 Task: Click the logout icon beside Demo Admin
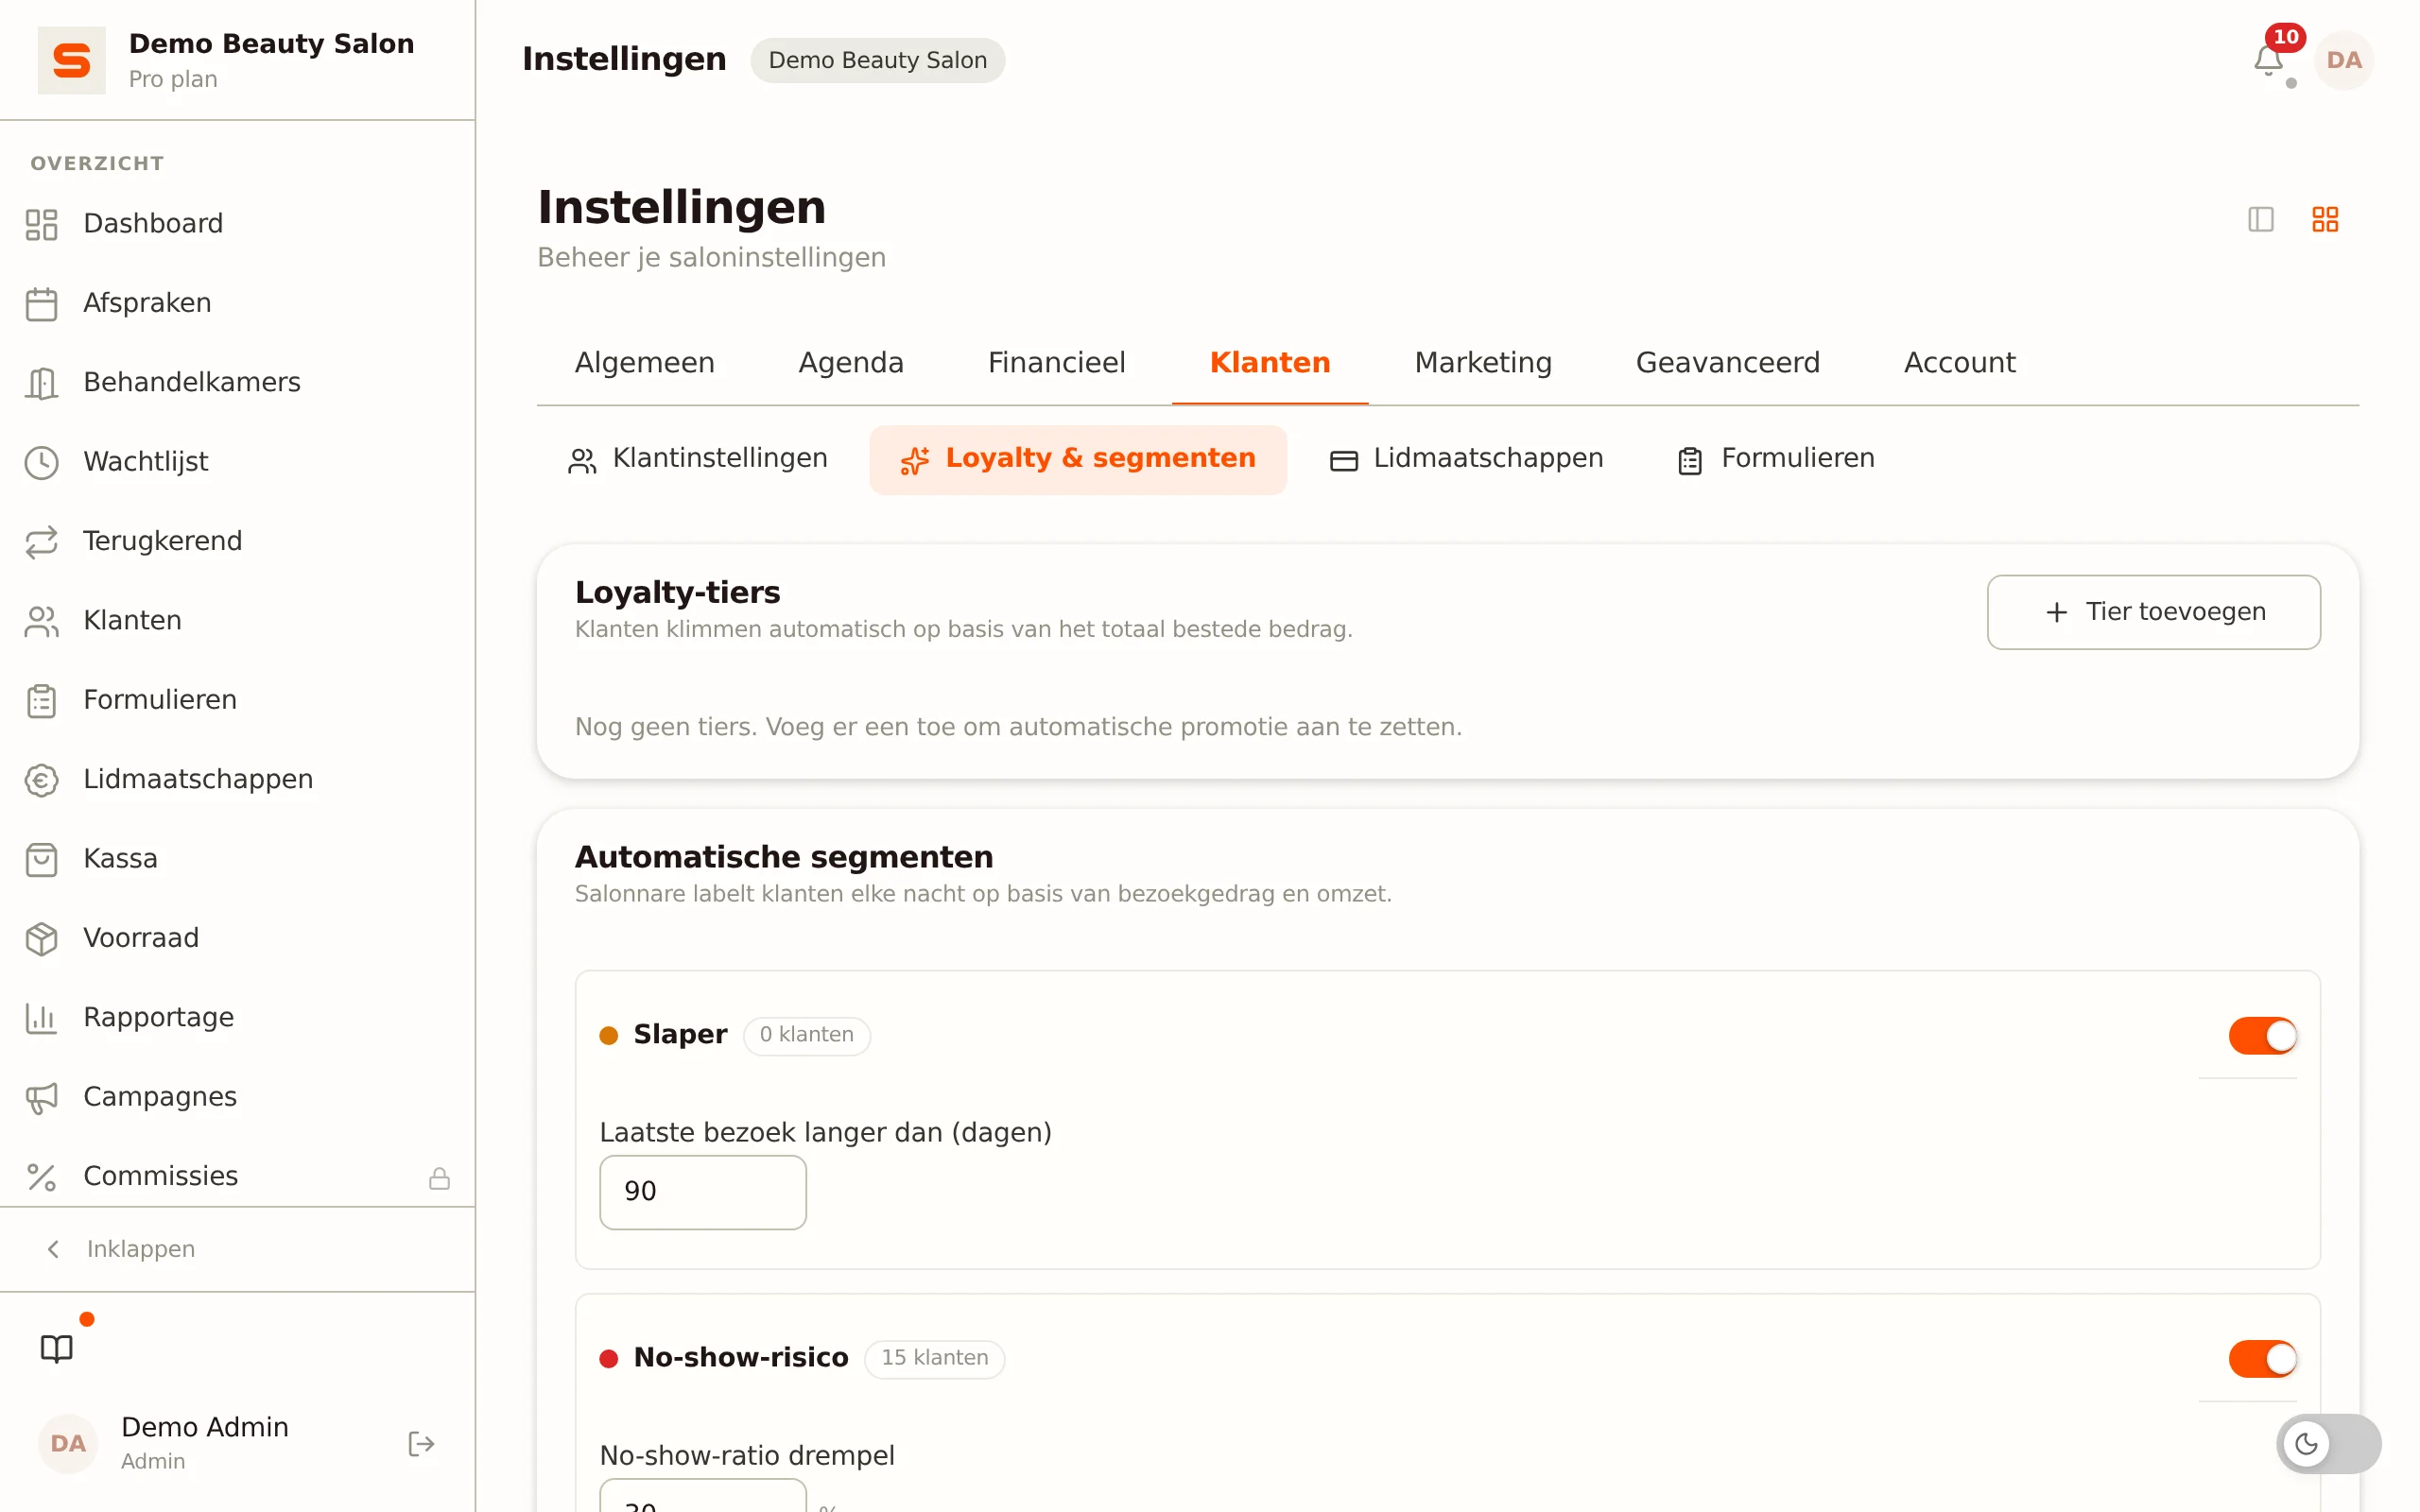tap(421, 1443)
